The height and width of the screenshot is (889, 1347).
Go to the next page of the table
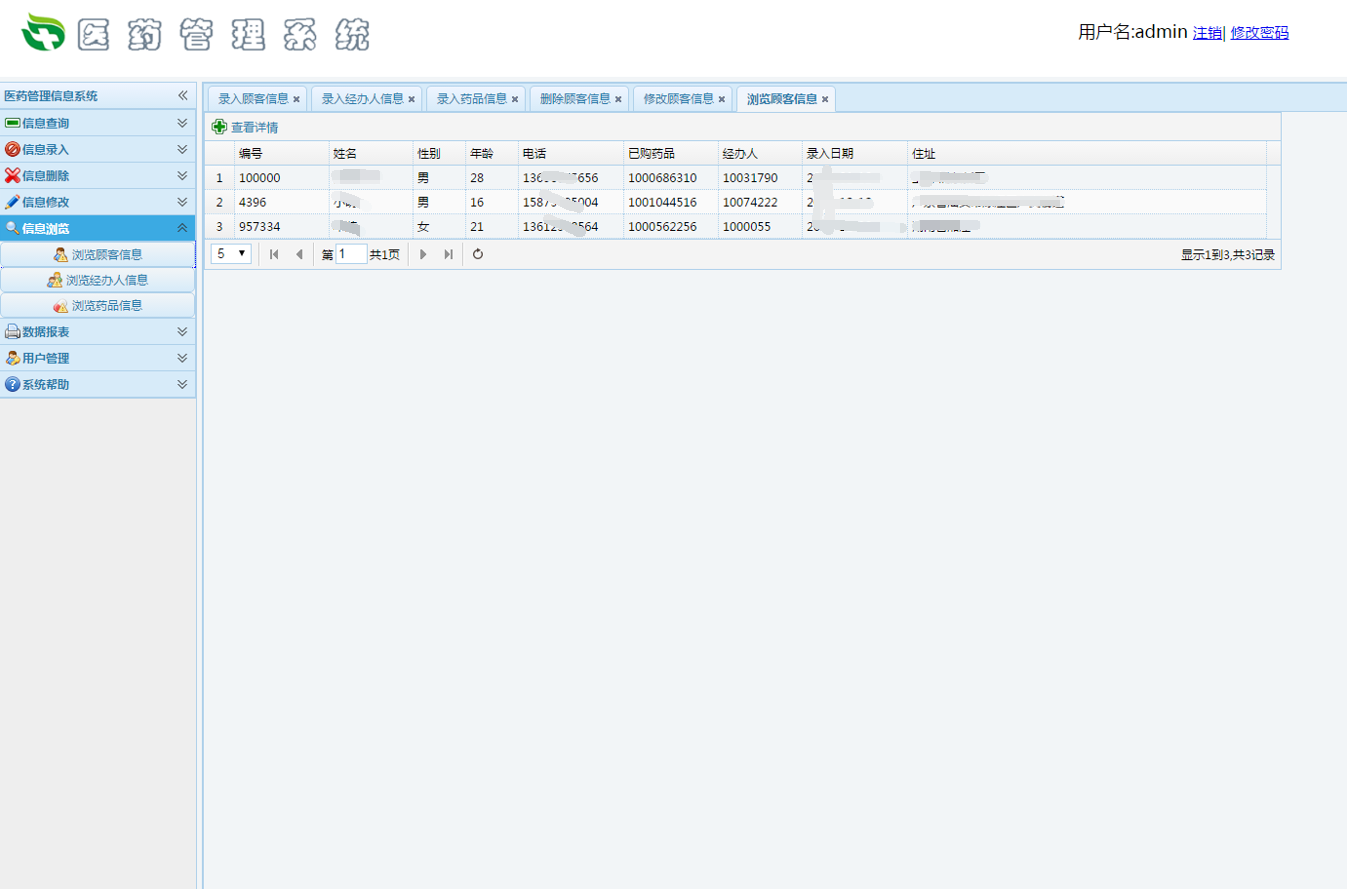(423, 254)
